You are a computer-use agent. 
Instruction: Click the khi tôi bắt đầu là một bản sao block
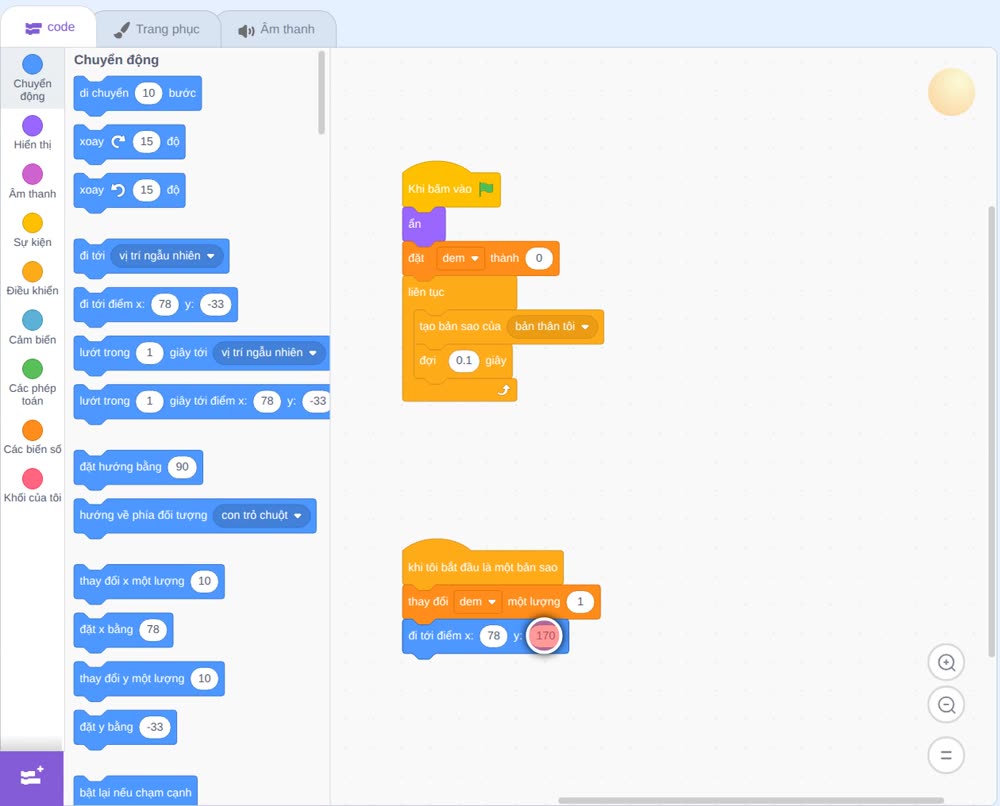[483, 565]
